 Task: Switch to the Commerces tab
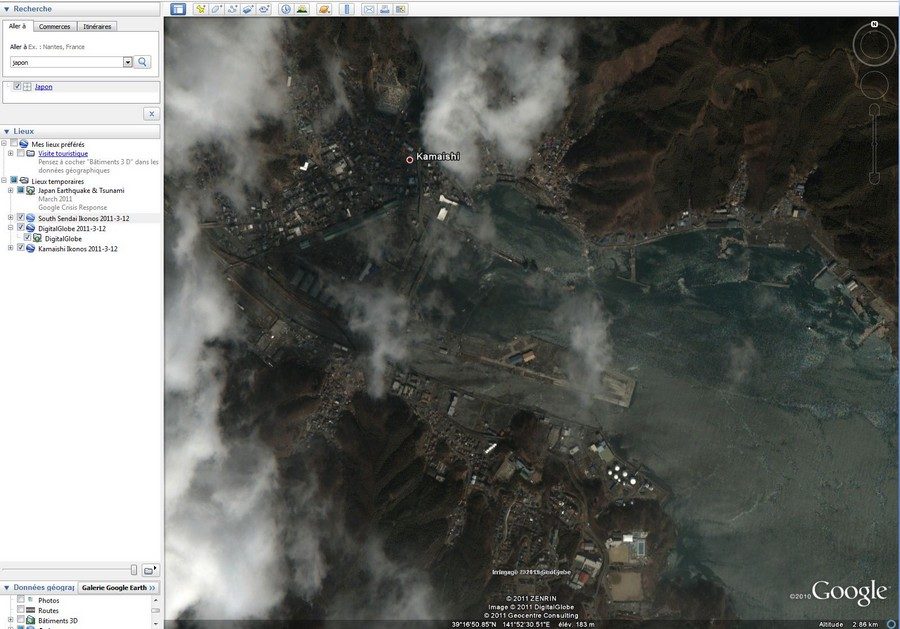coord(54,26)
